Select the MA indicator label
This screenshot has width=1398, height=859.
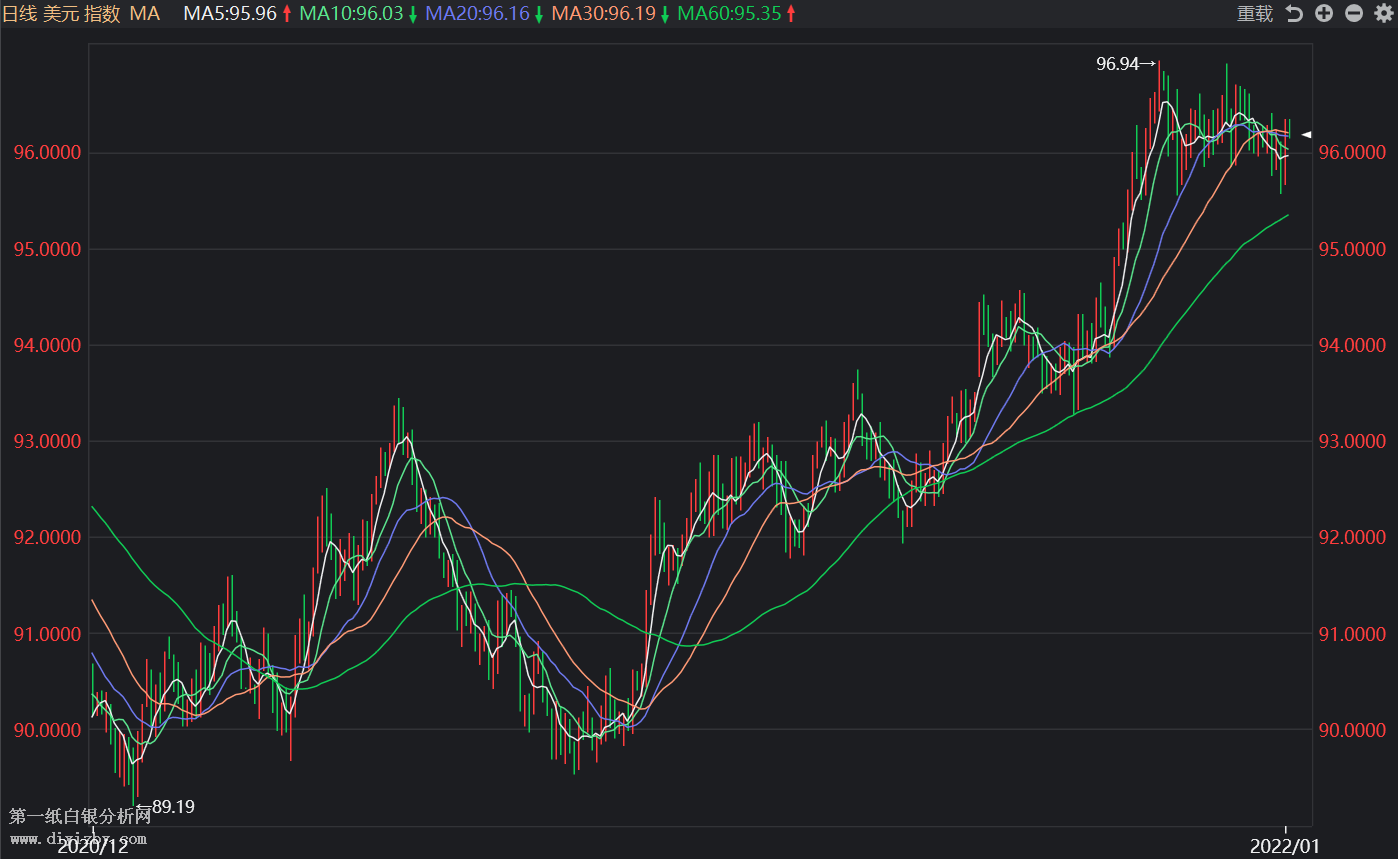(x=145, y=14)
